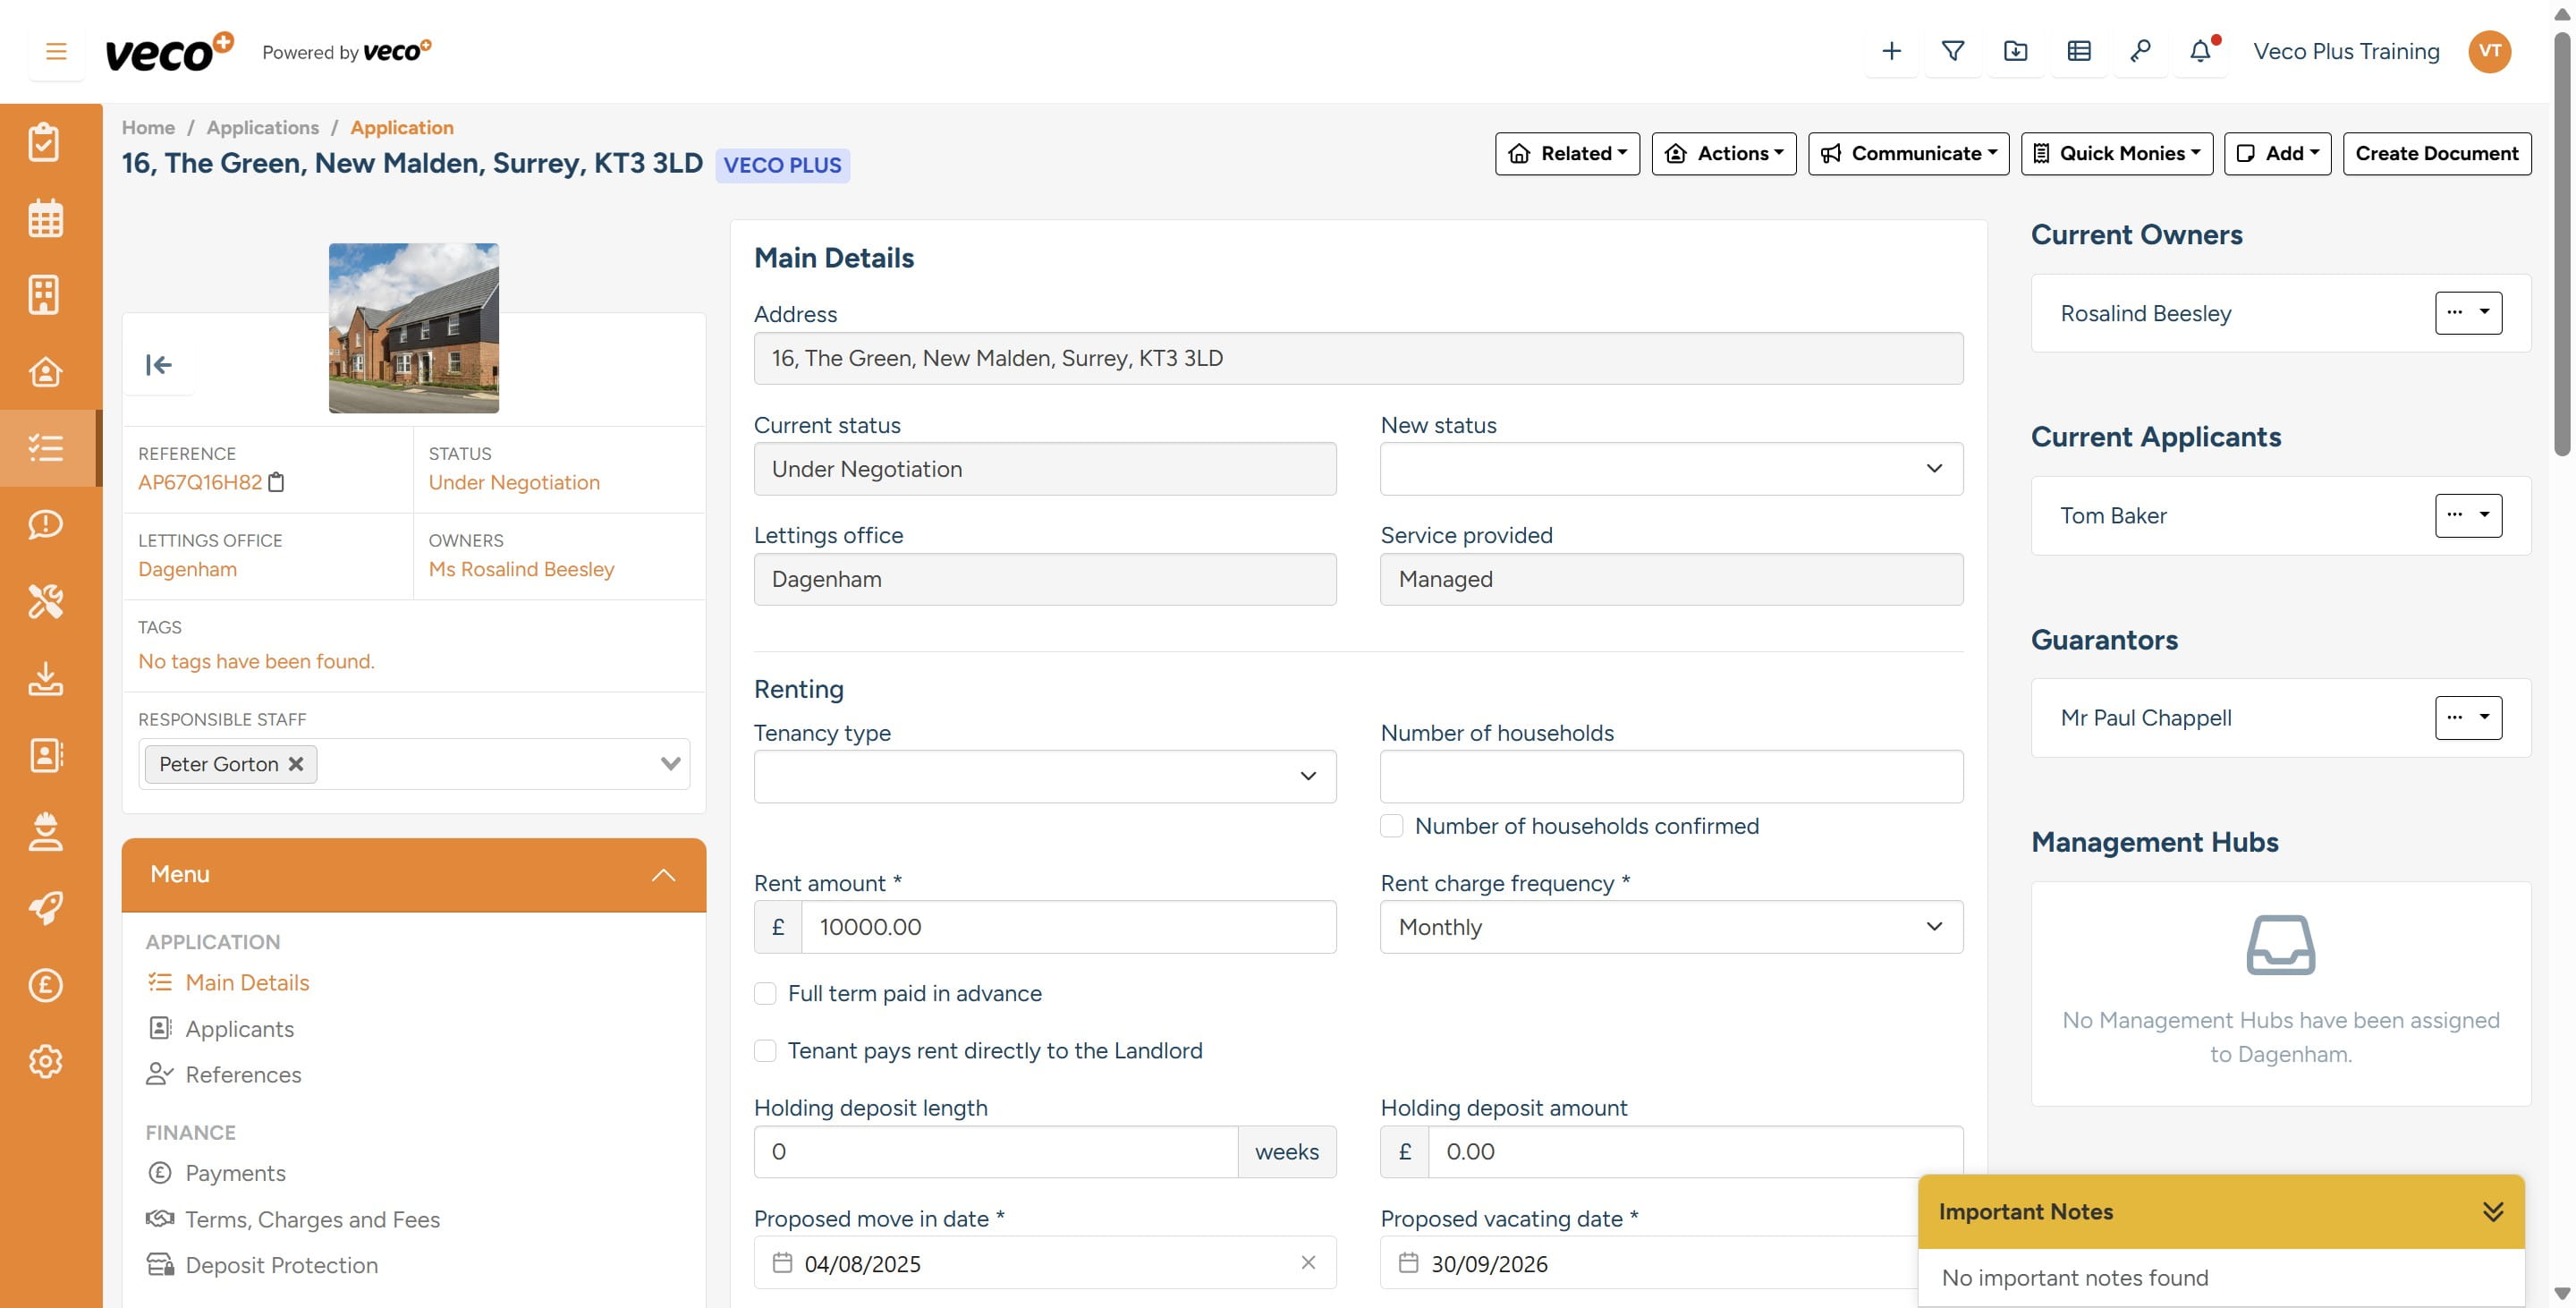
Task: Collapse the orange Menu panel
Action: coord(663,873)
